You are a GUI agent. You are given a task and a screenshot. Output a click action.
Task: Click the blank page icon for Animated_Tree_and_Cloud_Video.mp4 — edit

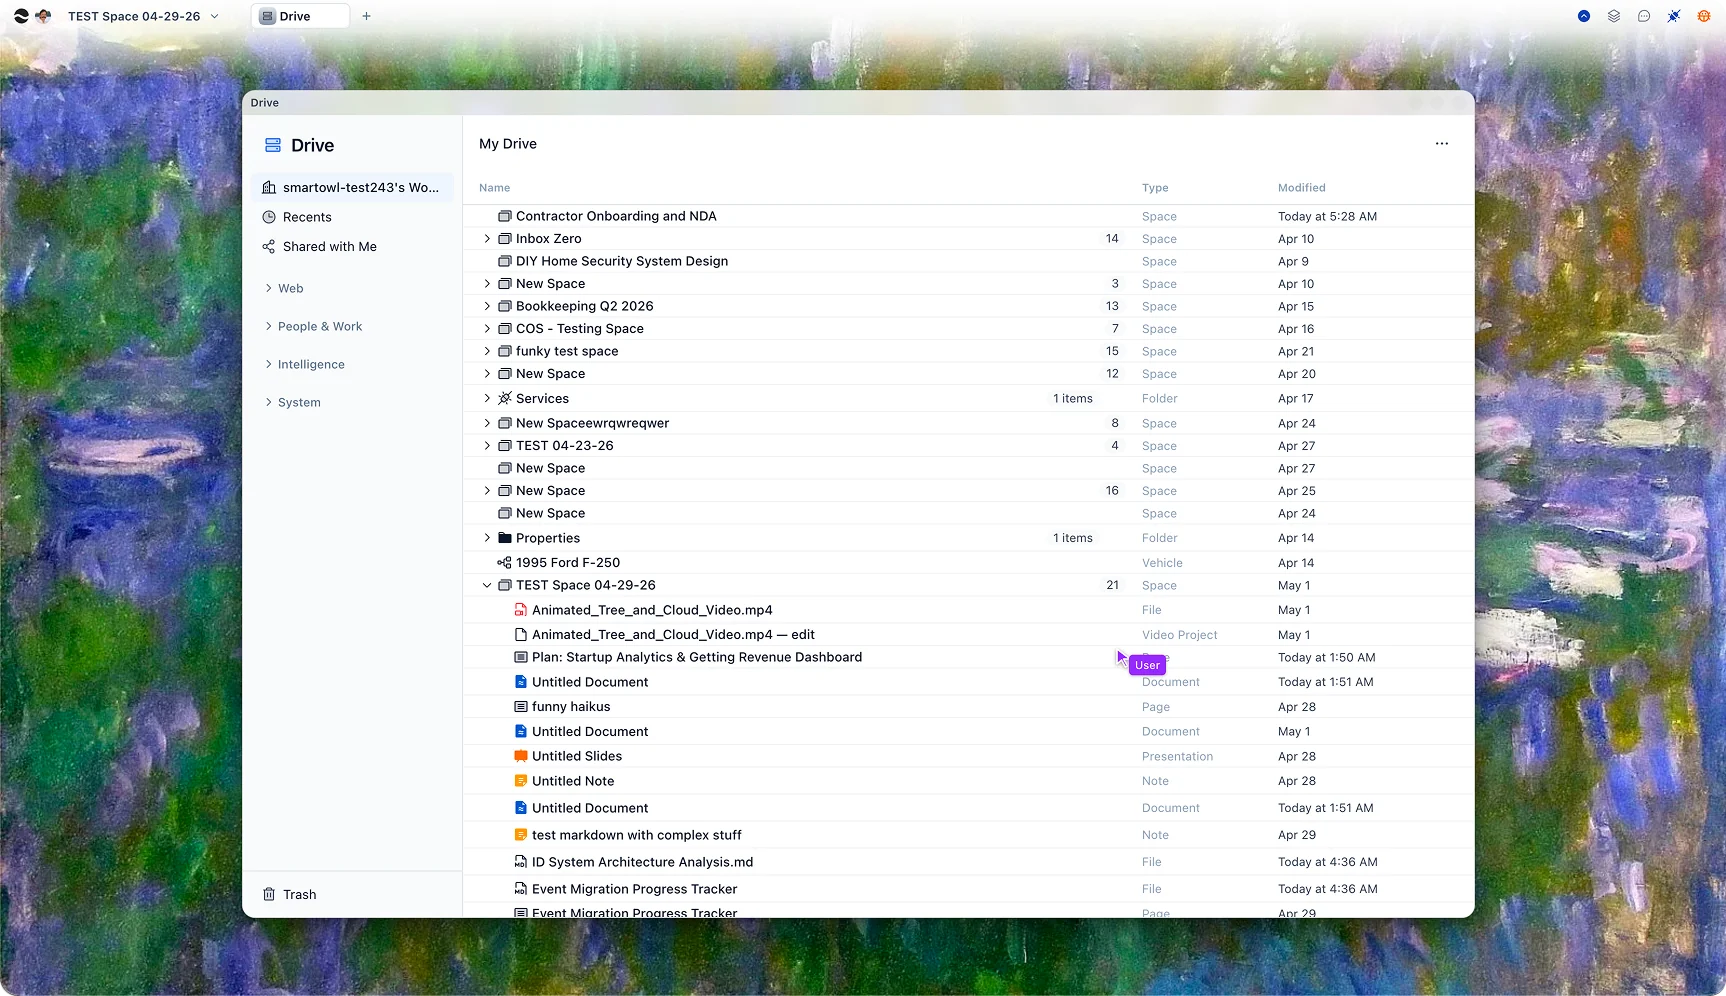tap(521, 635)
